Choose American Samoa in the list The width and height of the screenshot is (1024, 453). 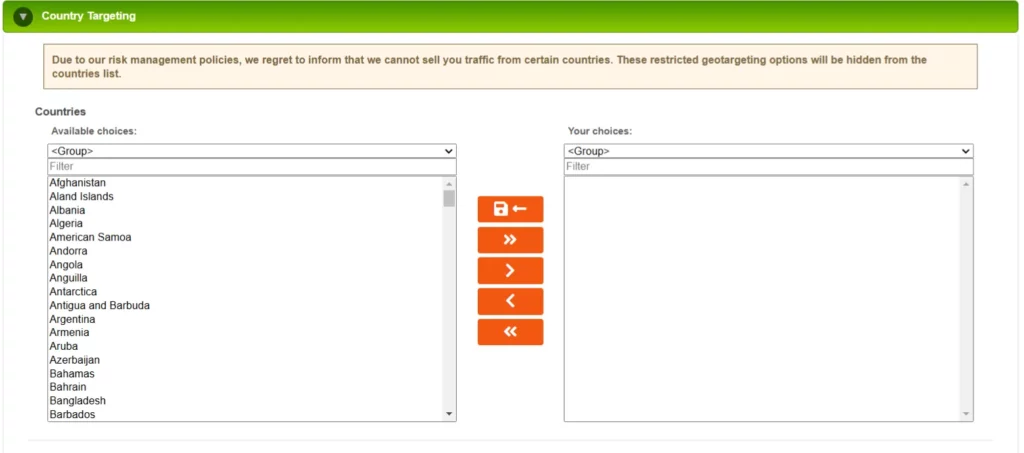click(90, 237)
